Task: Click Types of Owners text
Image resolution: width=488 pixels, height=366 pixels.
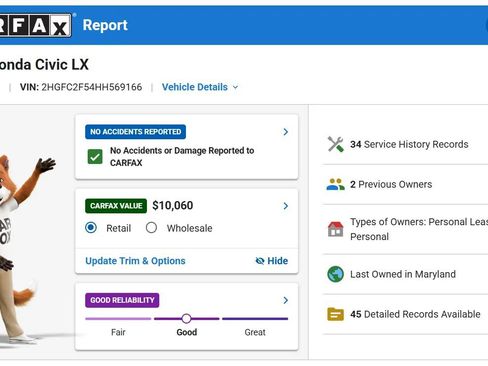Action: [419, 229]
